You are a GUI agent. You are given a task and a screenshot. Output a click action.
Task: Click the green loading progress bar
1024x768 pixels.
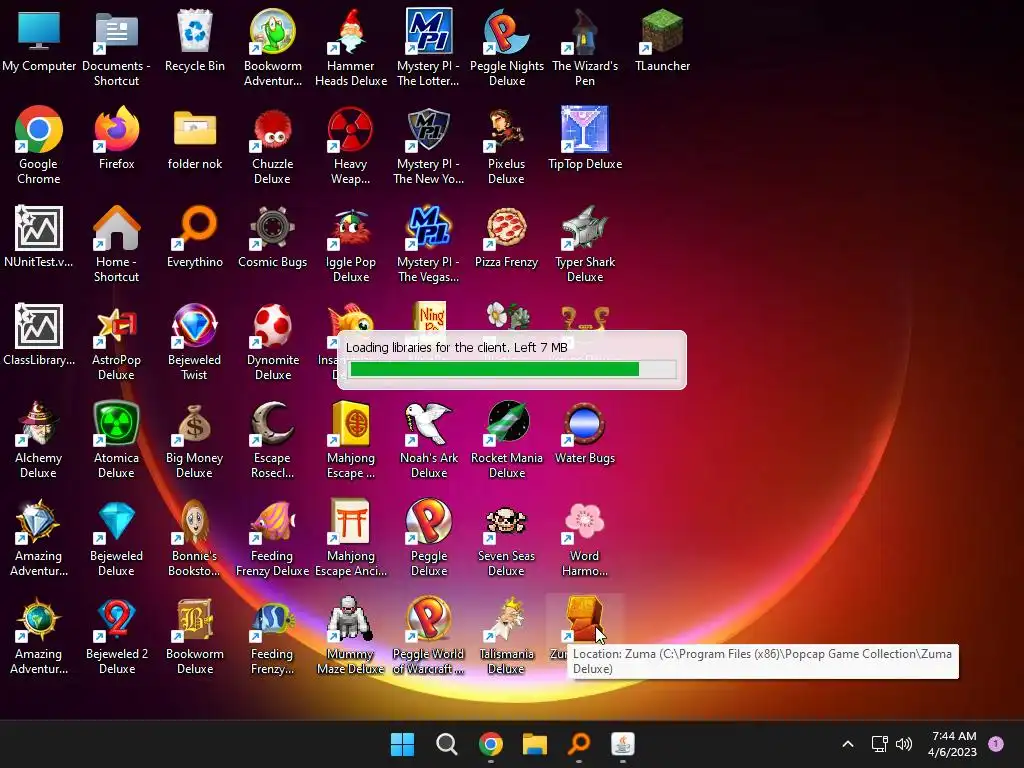513,369
